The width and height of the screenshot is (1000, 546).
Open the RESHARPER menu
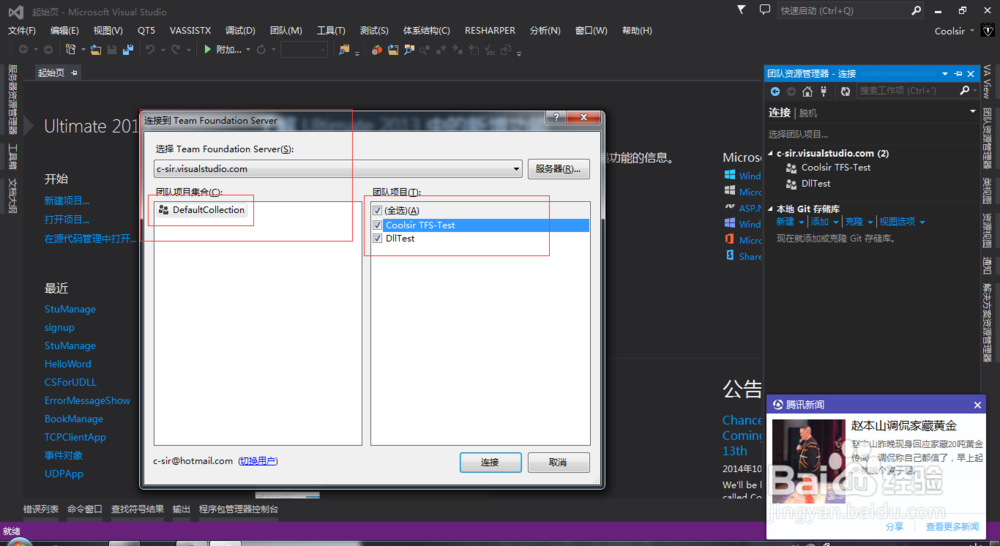(490, 31)
